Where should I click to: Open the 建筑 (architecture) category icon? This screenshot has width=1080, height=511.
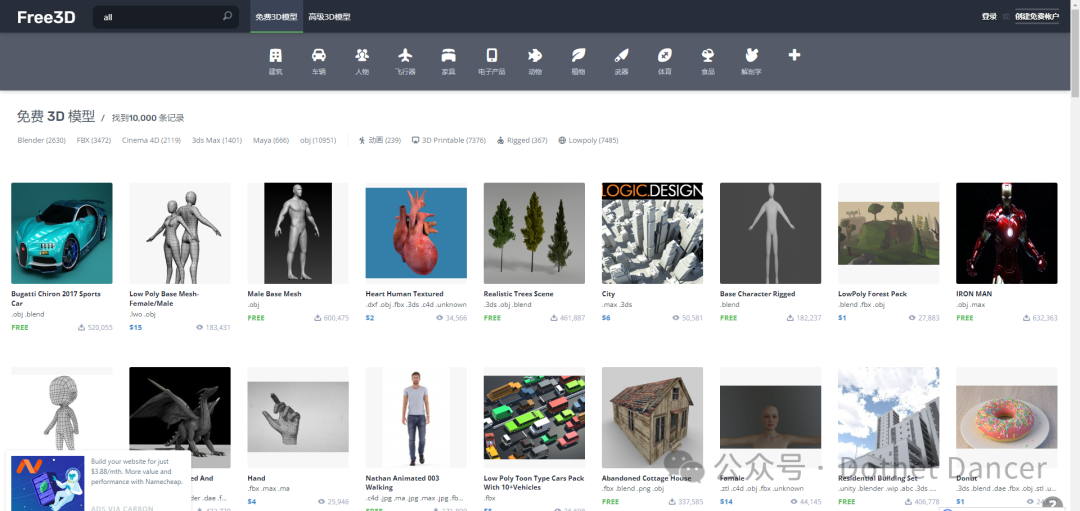tap(276, 55)
